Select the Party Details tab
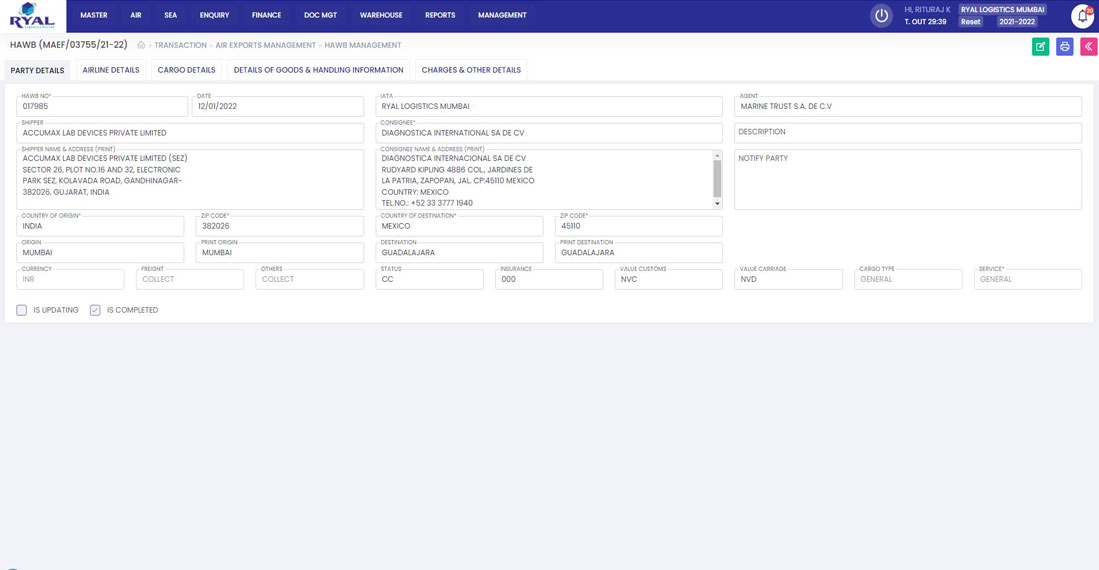The image size is (1099, 570). click(37, 70)
